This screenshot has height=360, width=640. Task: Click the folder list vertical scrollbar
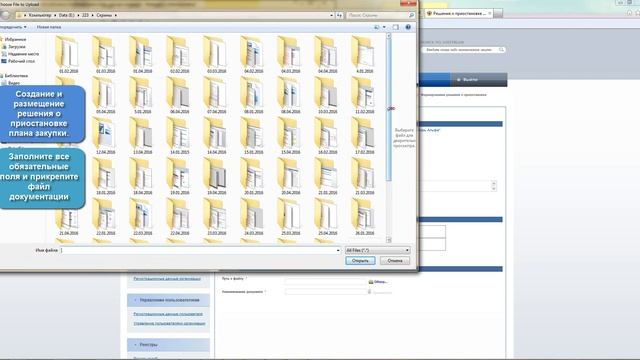pos(389,138)
